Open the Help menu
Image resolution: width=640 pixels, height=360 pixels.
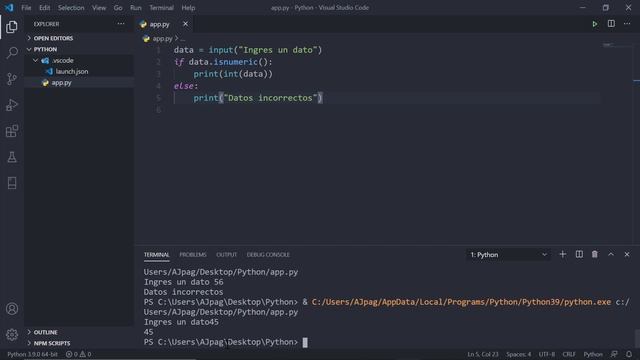[188, 7]
